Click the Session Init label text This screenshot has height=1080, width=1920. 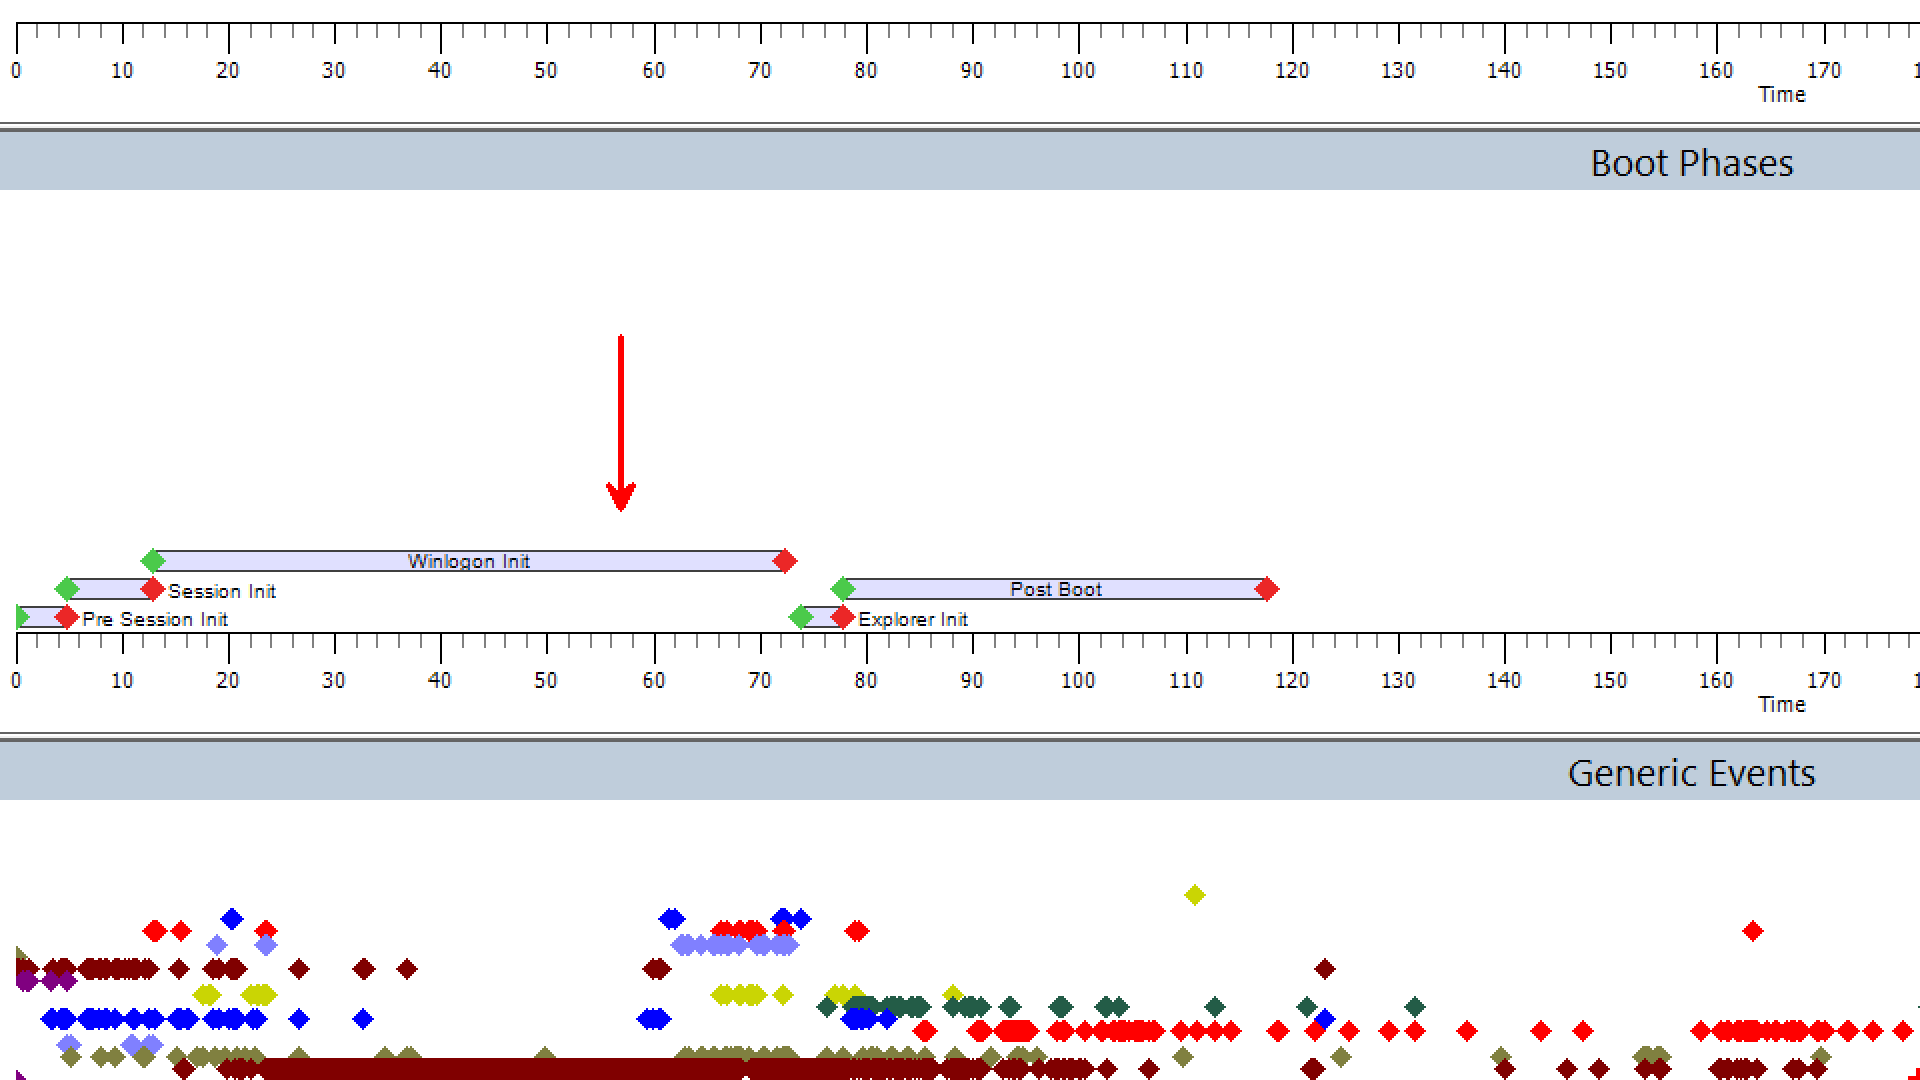tap(222, 591)
